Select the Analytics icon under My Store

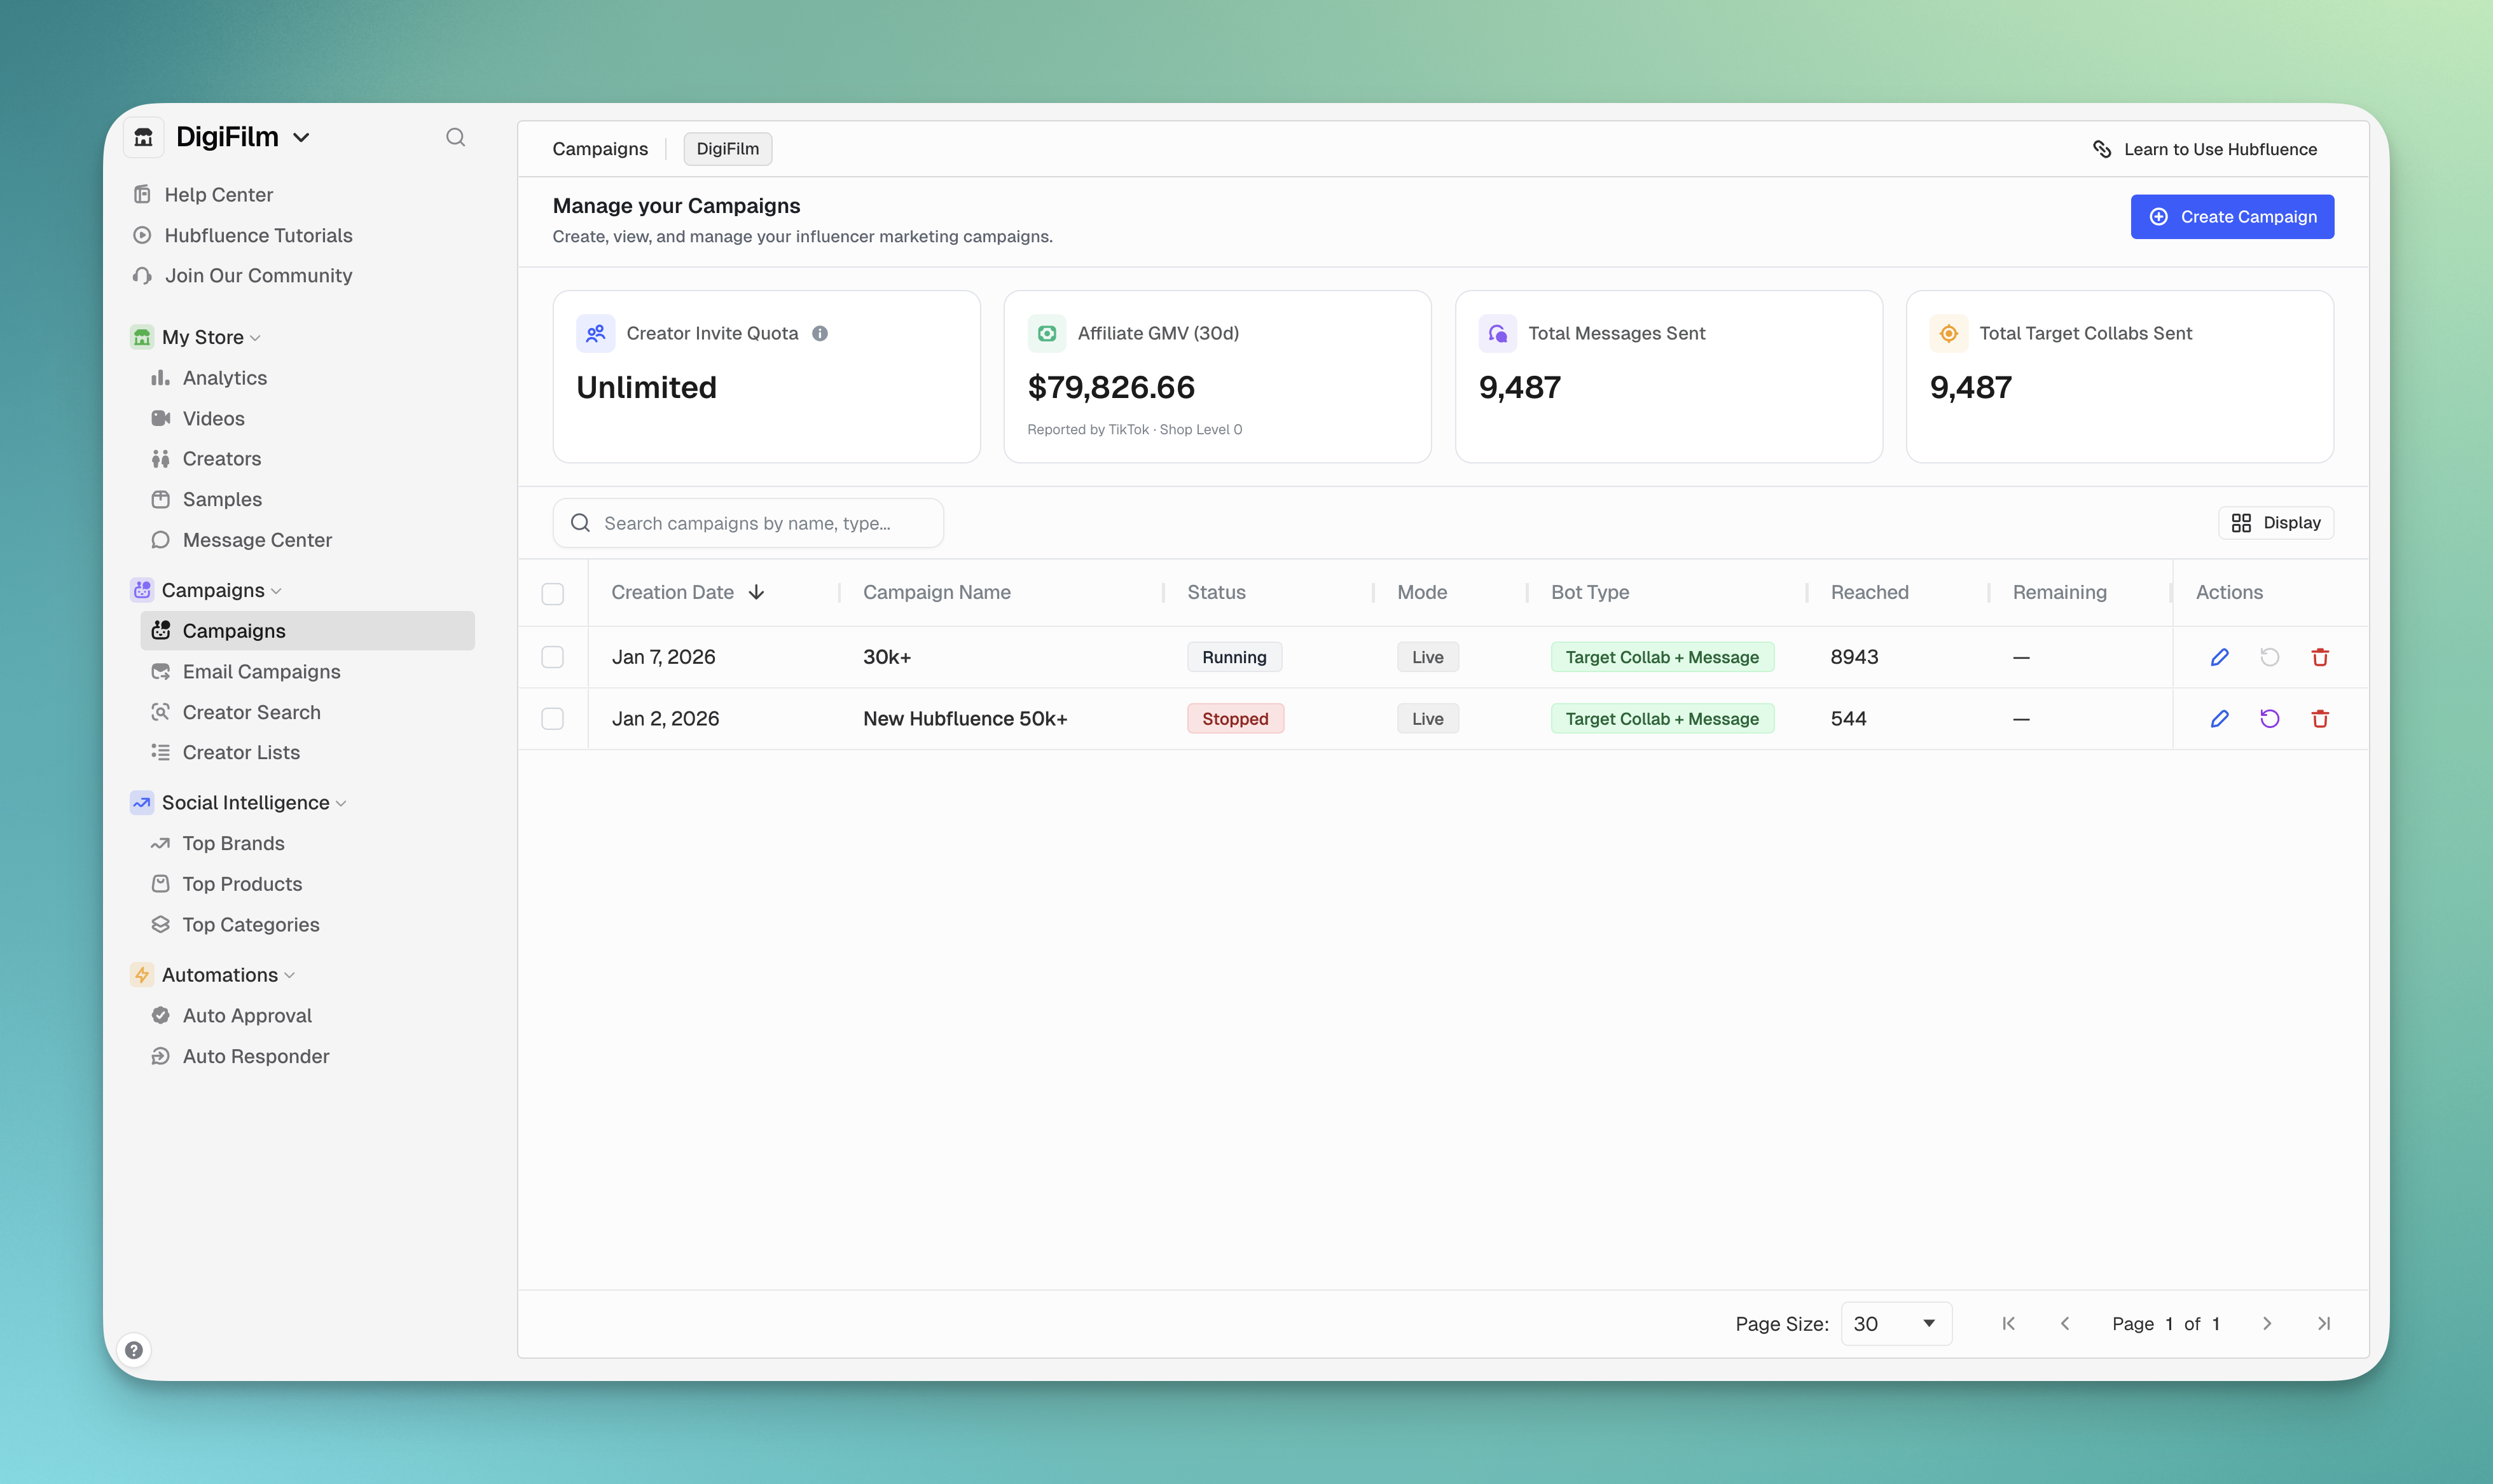coord(162,377)
